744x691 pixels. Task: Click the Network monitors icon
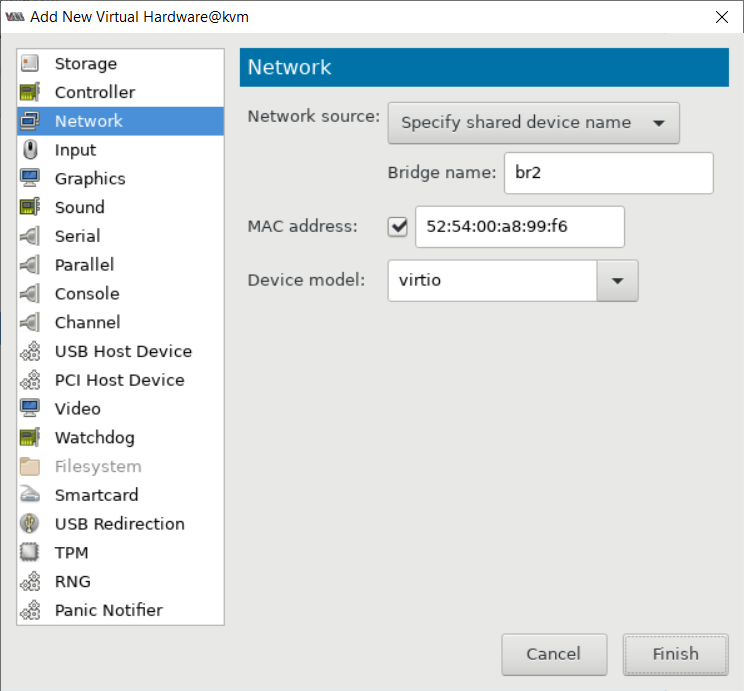(x=30, y=121)
